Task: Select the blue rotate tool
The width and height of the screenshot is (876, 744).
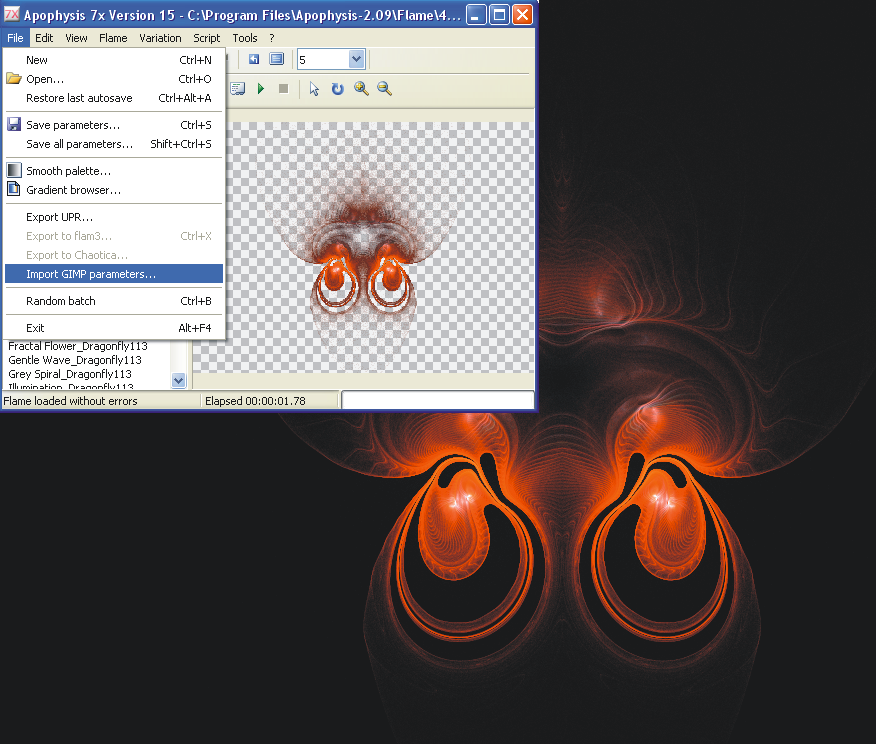Action: pos(337,89)
